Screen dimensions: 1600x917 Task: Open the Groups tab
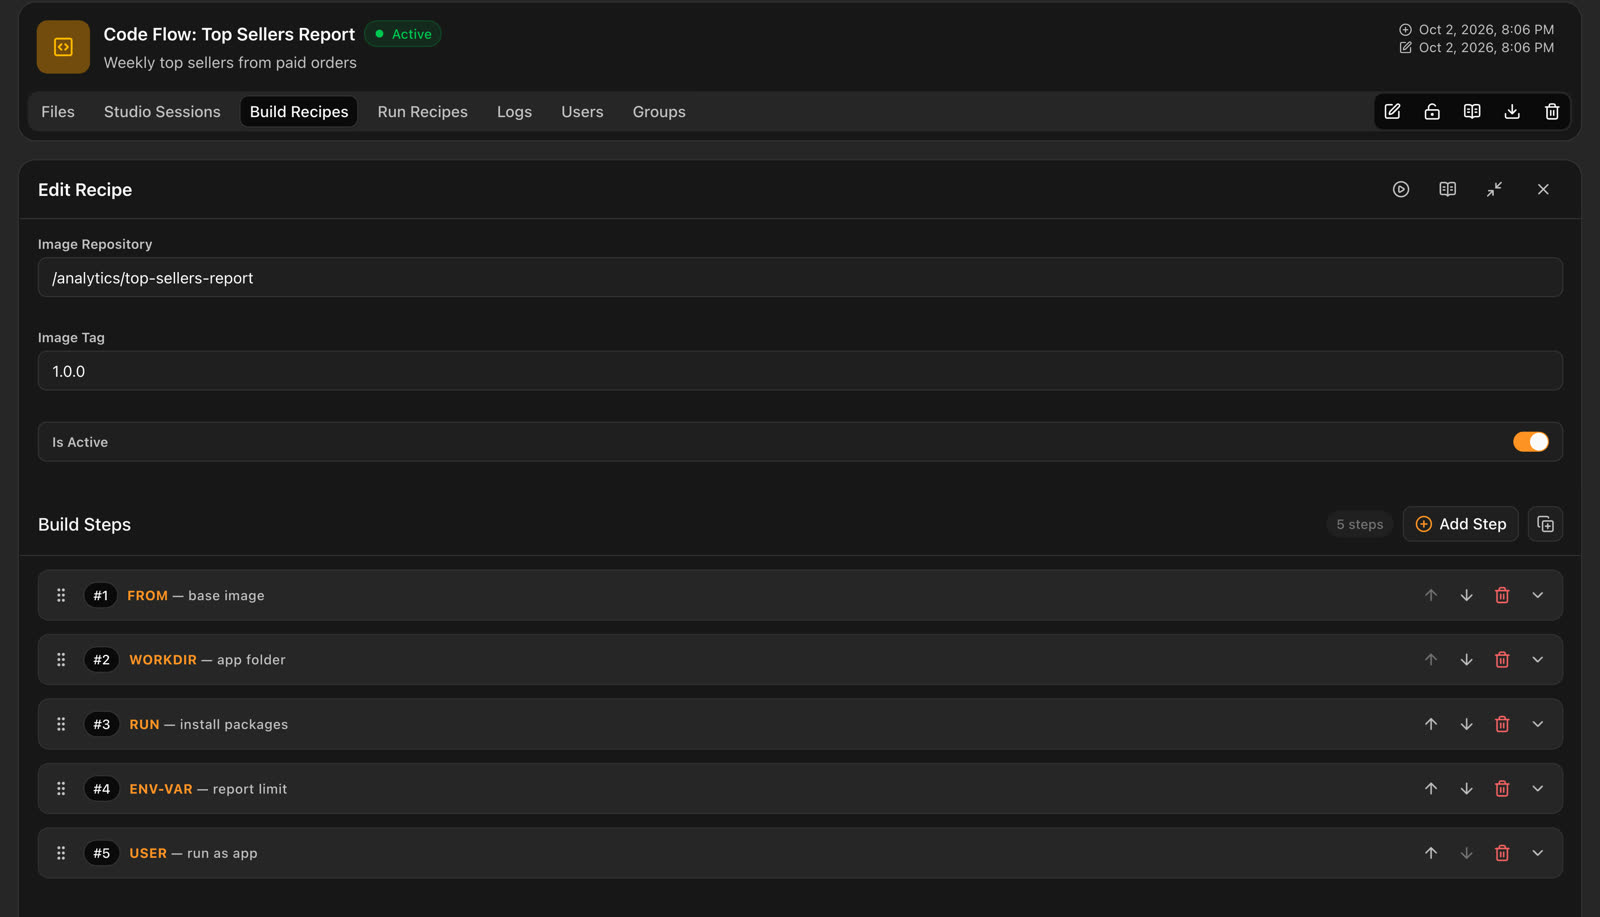click(659, 112)
